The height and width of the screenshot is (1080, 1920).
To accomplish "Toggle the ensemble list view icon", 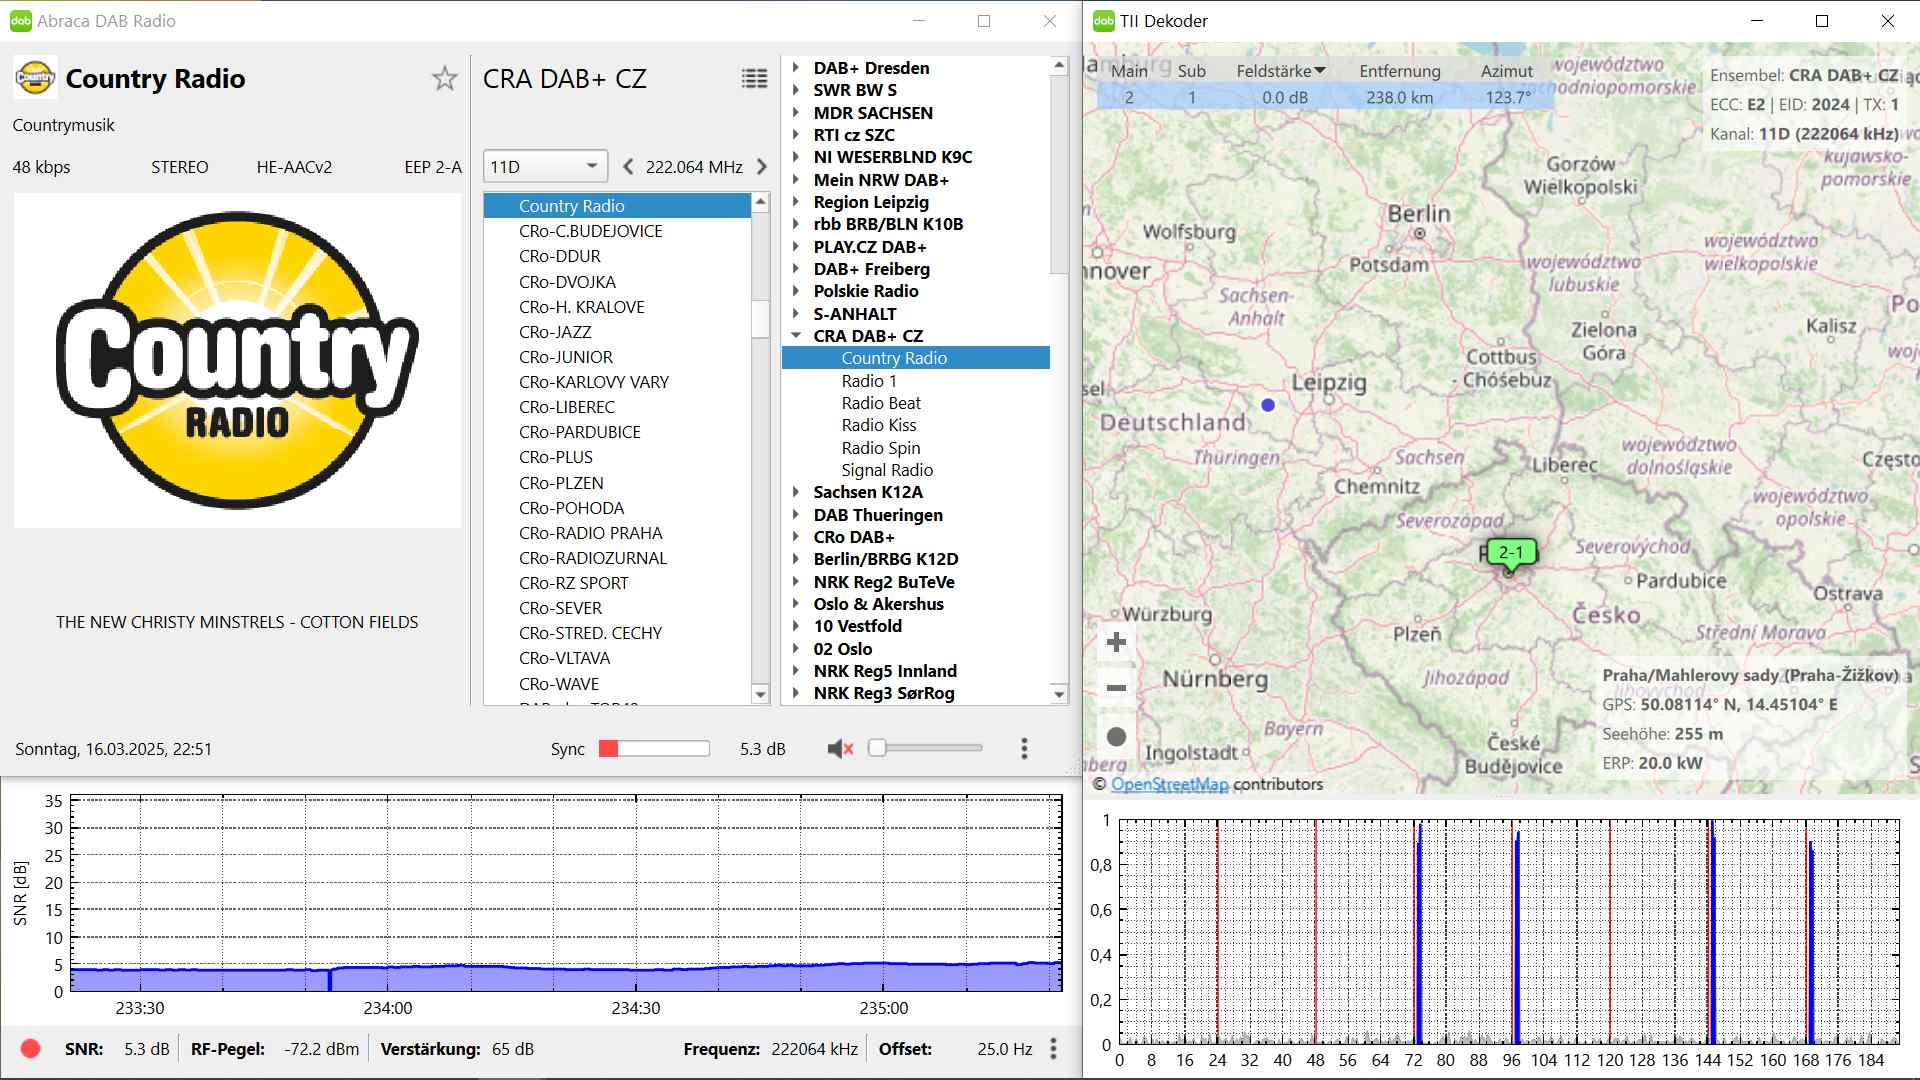I will [x=754, y=79].
